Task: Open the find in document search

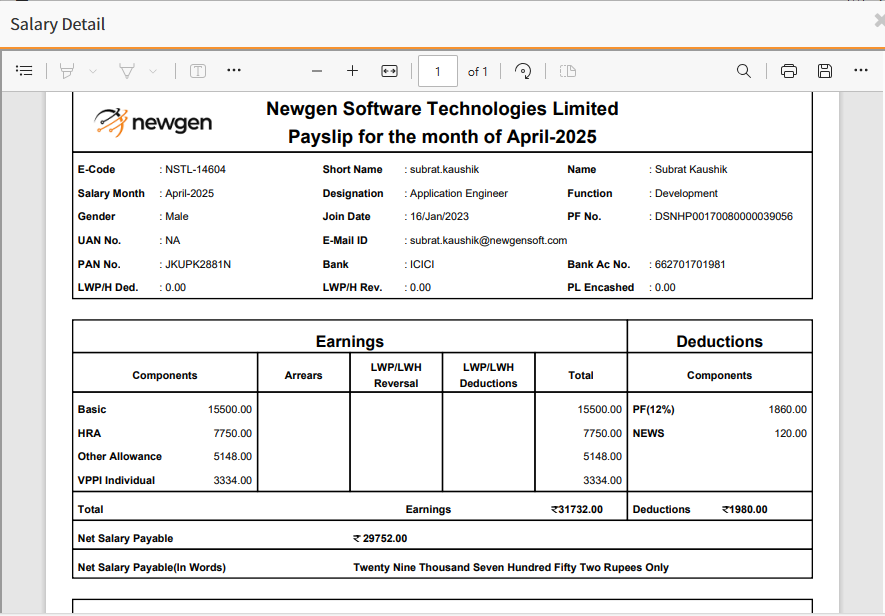Action: [744, 71]
